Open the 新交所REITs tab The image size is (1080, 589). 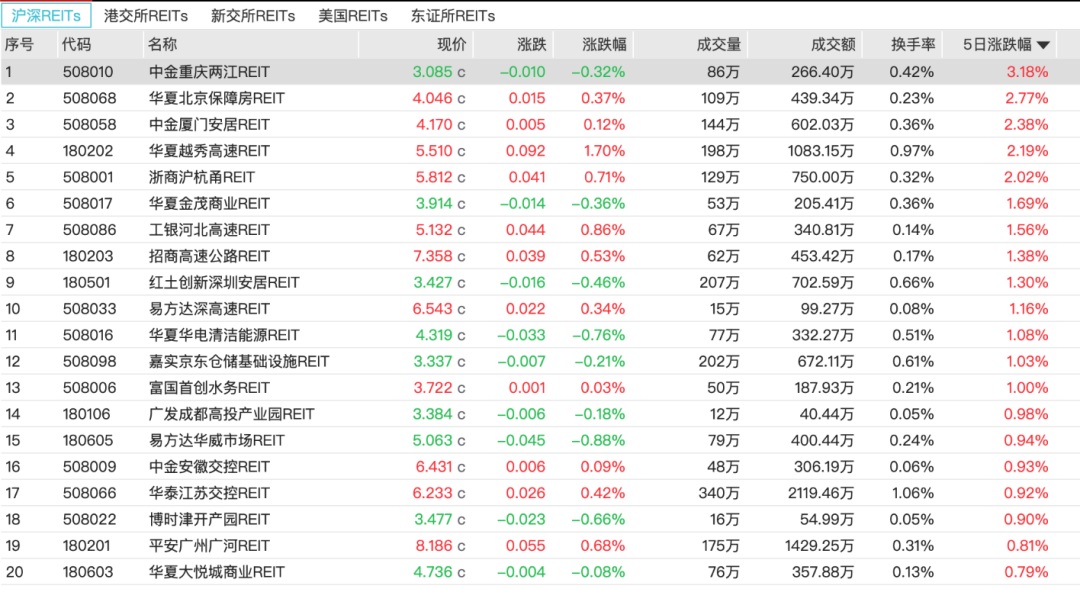(x=253, y=16)
